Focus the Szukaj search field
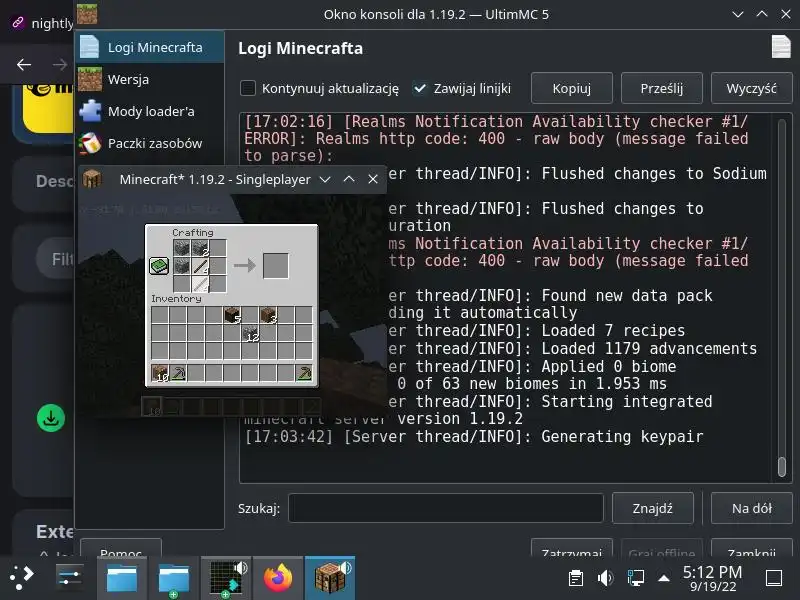This screenshot has height=600, width=800. click(x=446, y=508)
